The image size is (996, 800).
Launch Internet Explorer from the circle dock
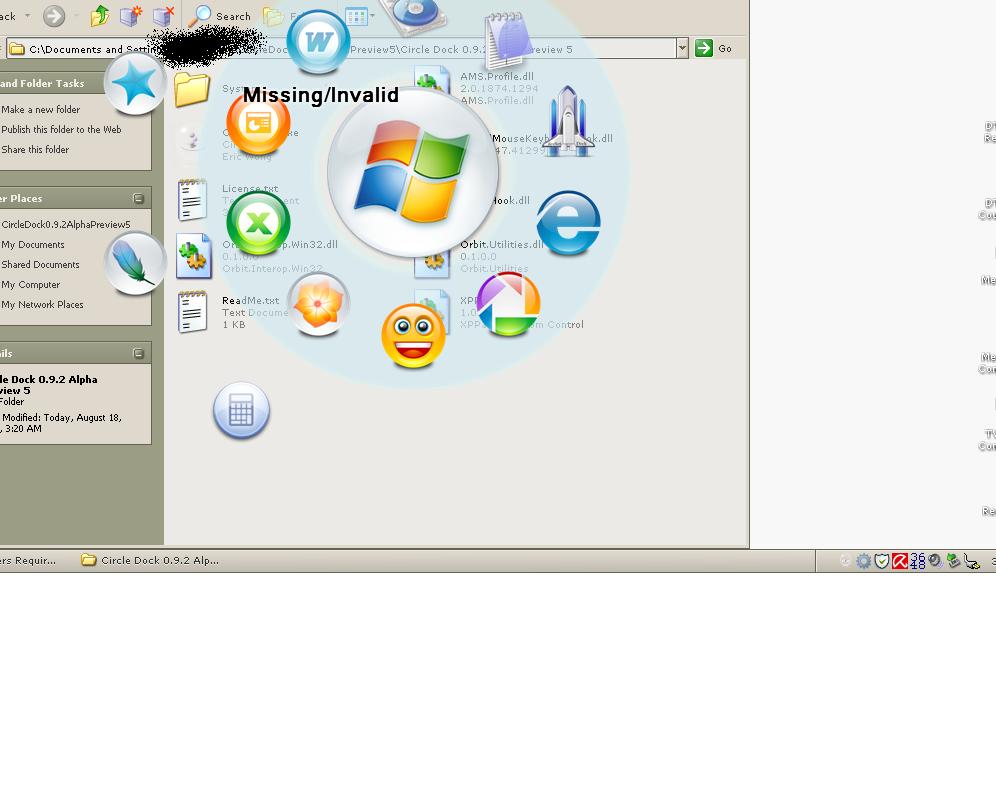pyautogui.click(x=569, y=223)
